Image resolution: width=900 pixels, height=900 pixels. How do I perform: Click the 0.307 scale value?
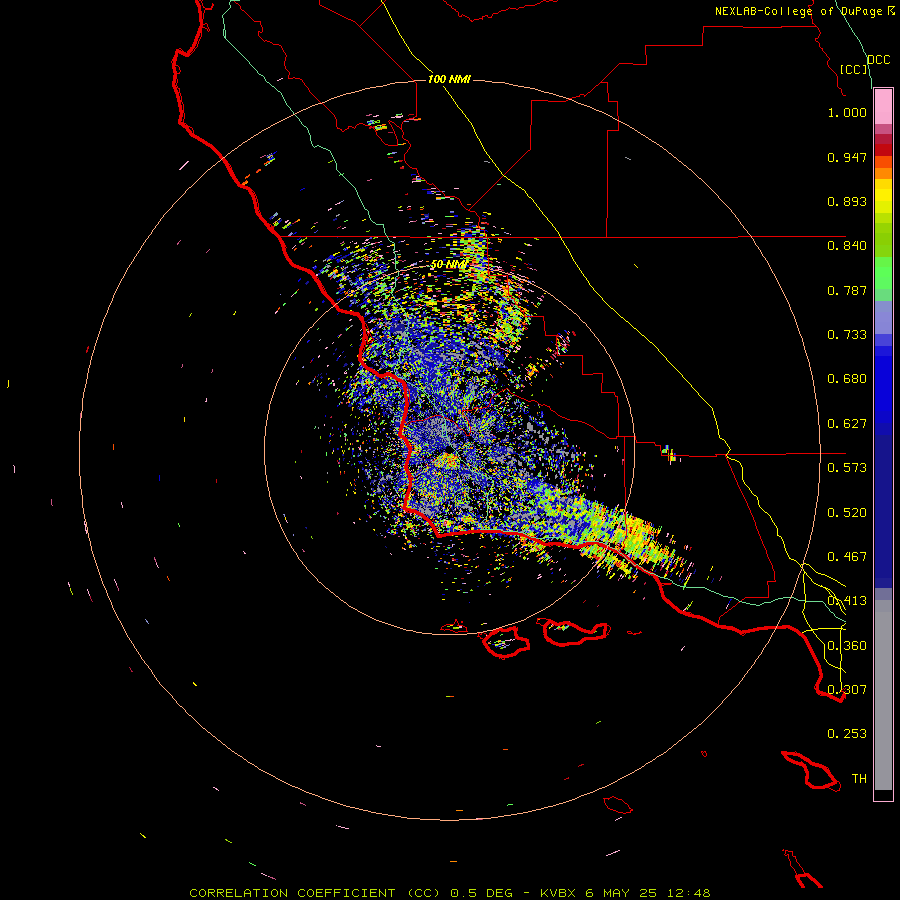pos(847,690)
